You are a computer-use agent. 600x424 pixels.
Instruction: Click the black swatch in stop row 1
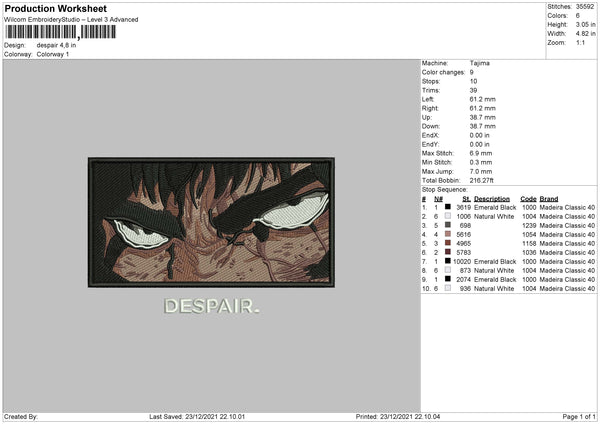pos(448,207)
